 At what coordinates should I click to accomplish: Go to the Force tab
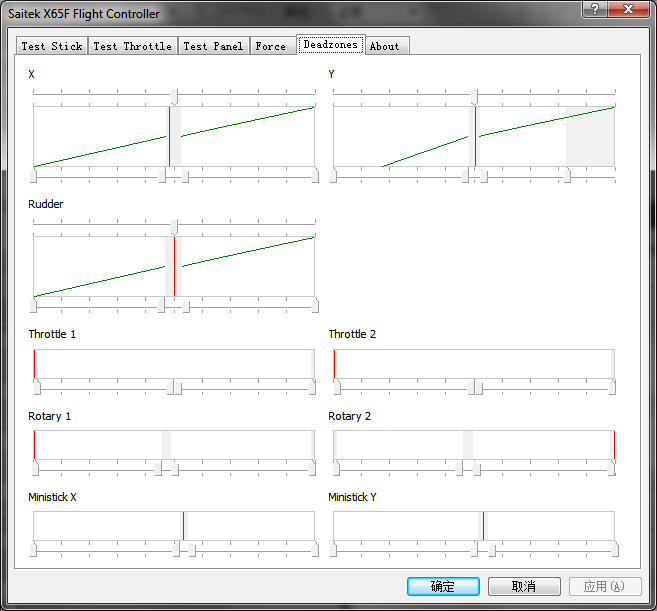271,46
